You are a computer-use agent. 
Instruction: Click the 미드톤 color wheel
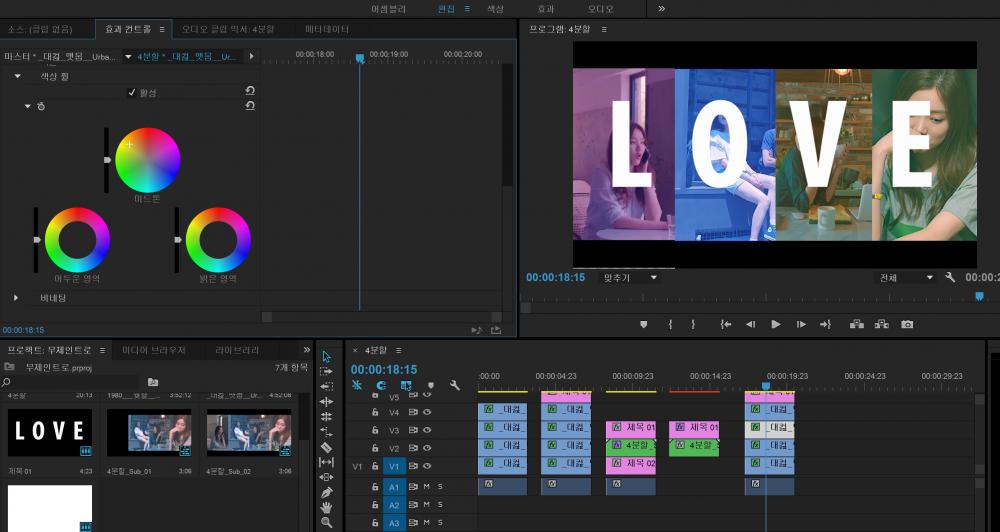coord(147,160)
